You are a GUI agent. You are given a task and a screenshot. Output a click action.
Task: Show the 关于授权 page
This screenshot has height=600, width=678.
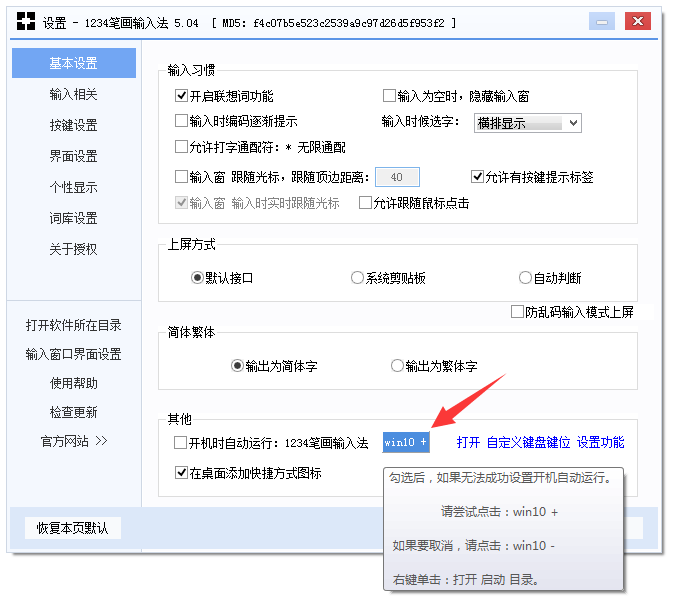pyautogui.click(x=74, y=249)
